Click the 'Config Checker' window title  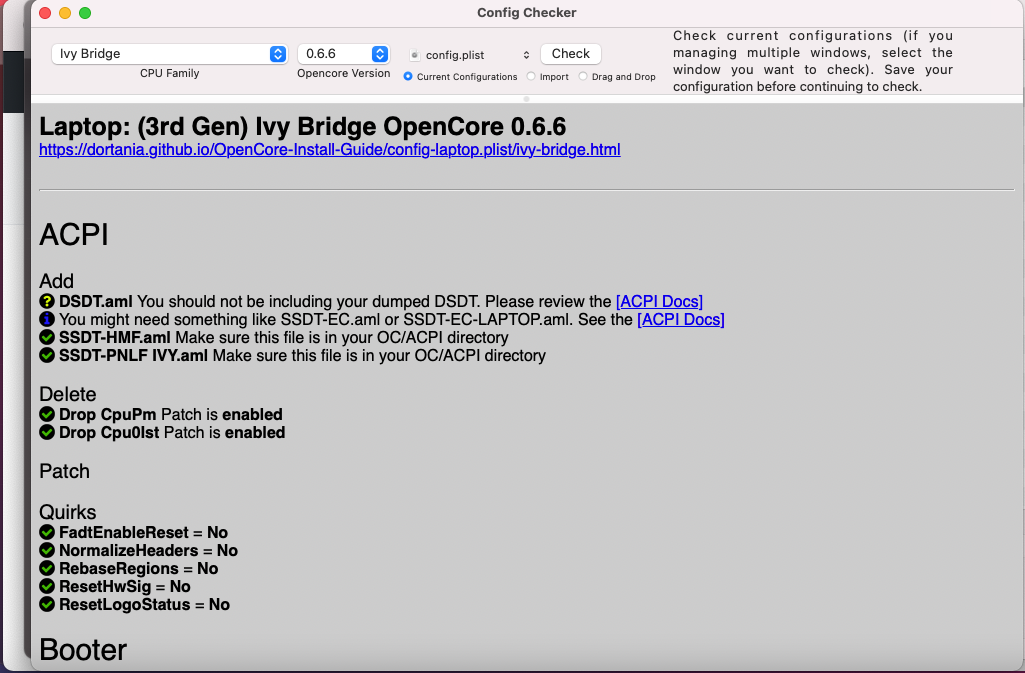tap(526, 12)
